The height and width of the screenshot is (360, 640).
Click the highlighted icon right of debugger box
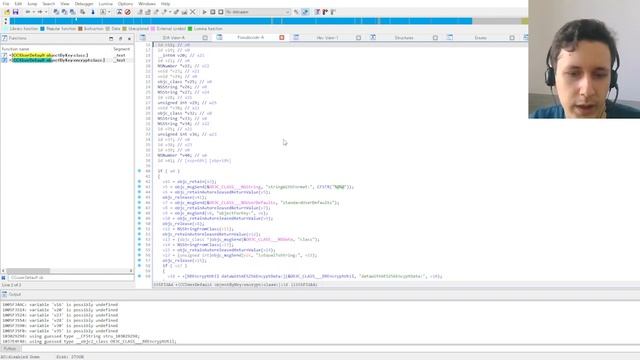click(x=305, y=12)
